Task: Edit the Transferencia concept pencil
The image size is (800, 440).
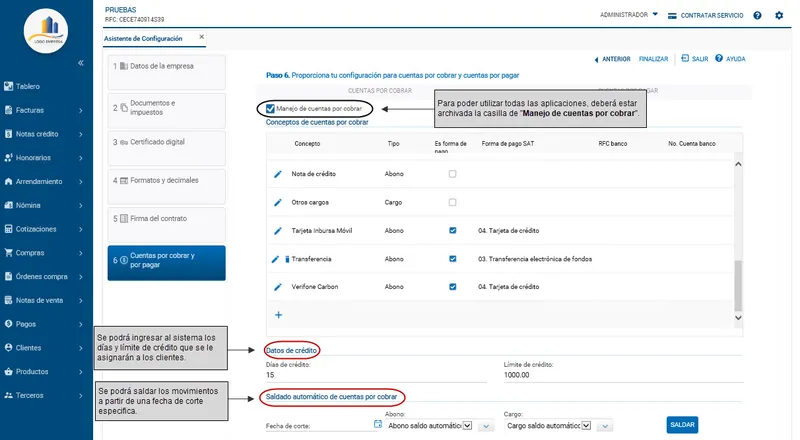Action: coord(275,259)
